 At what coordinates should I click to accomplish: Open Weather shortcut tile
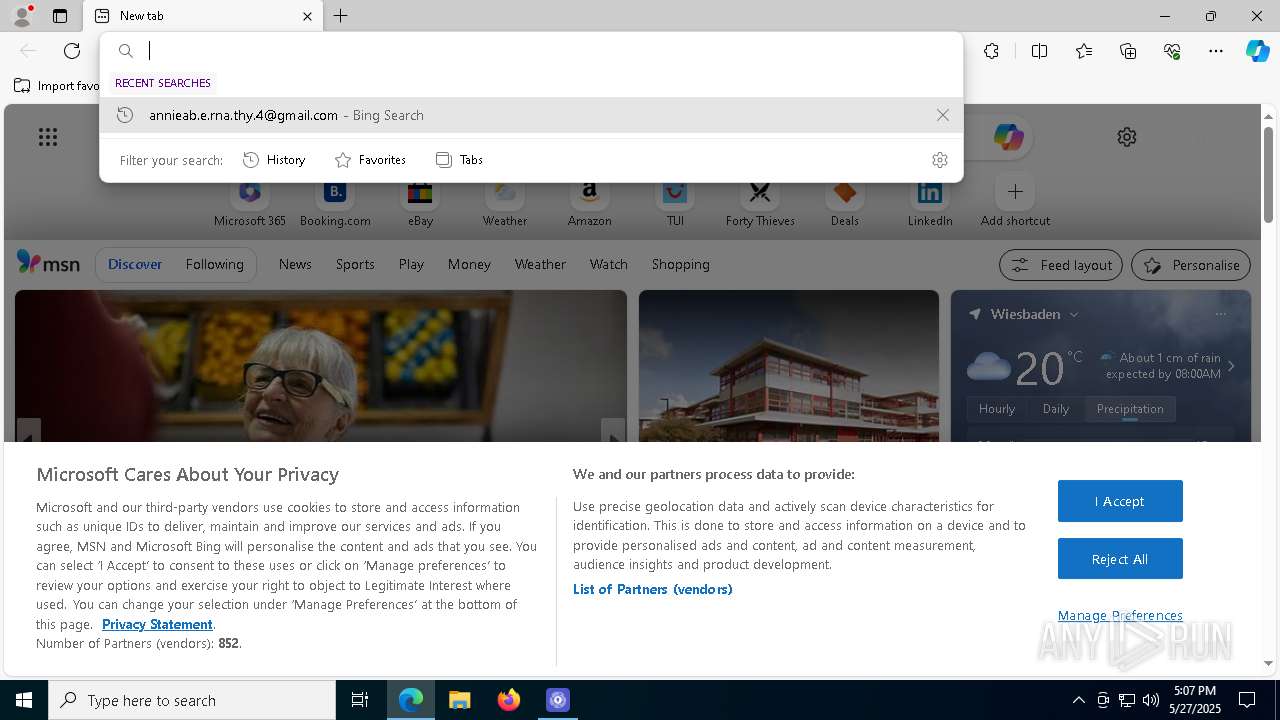click(x=505, y=203)
